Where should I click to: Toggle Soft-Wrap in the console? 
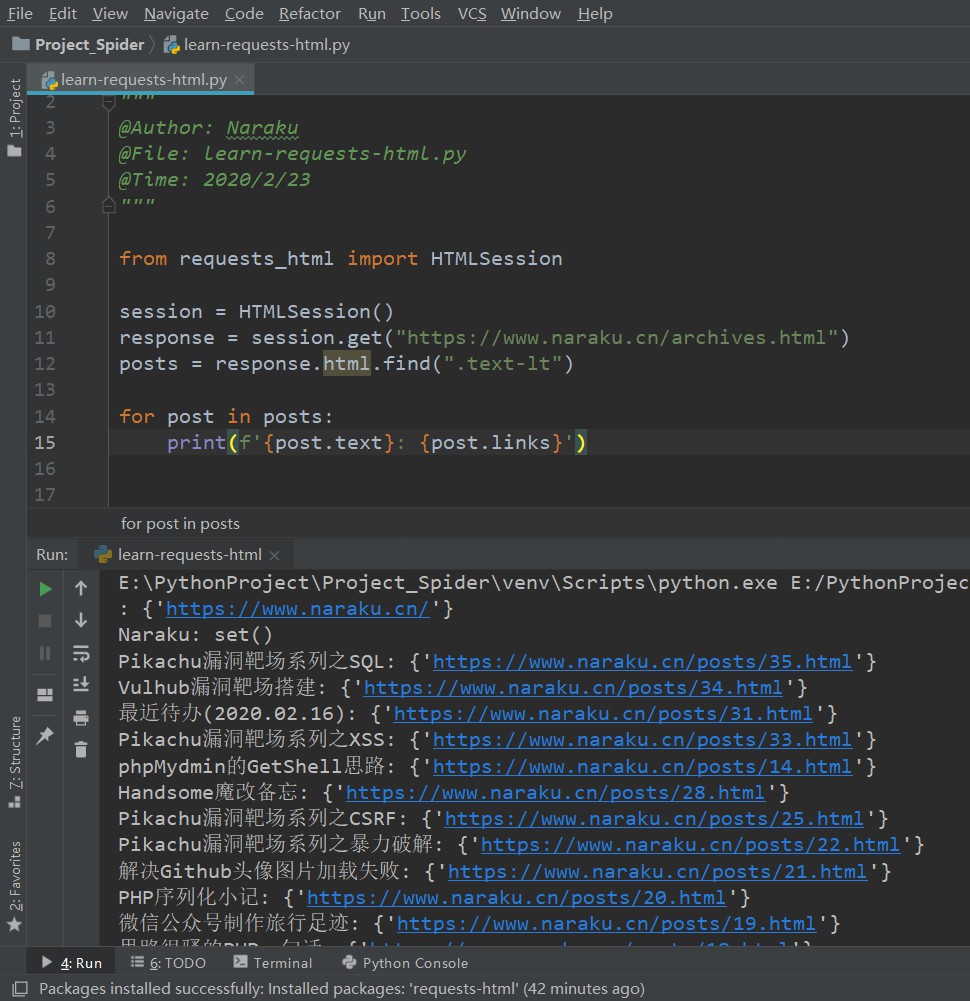point(81,653)
